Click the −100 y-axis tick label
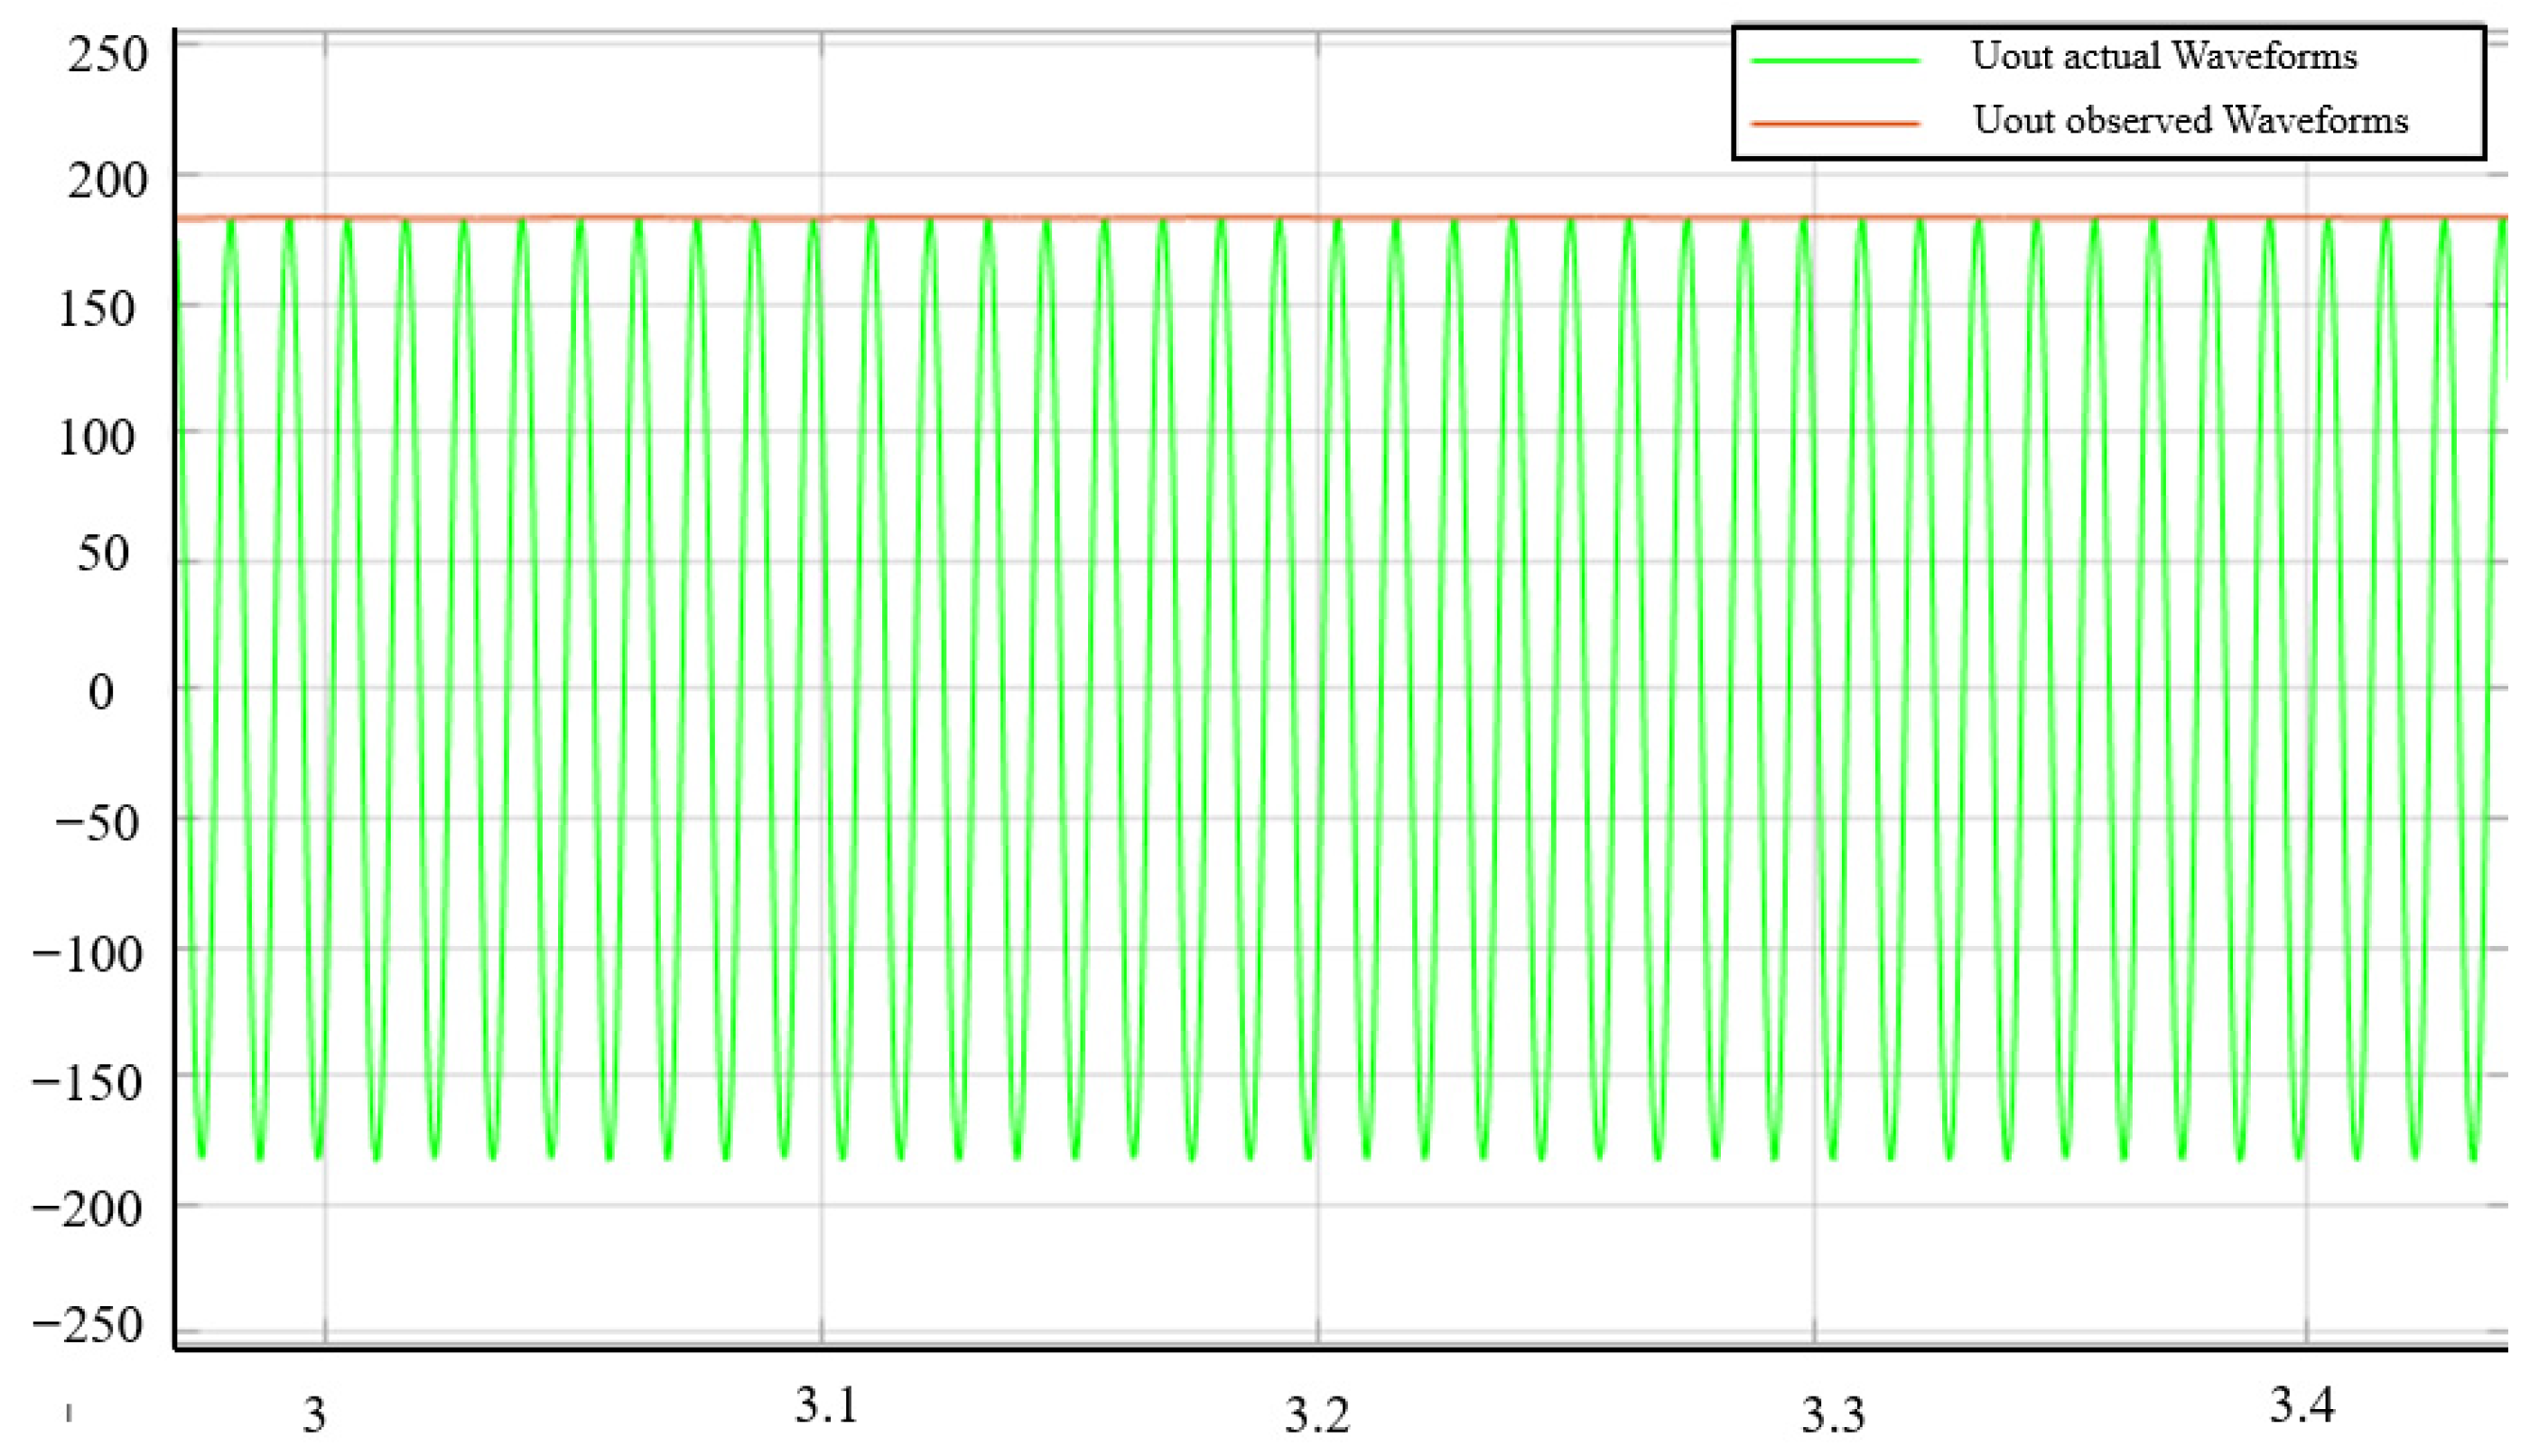 (88, 954)
